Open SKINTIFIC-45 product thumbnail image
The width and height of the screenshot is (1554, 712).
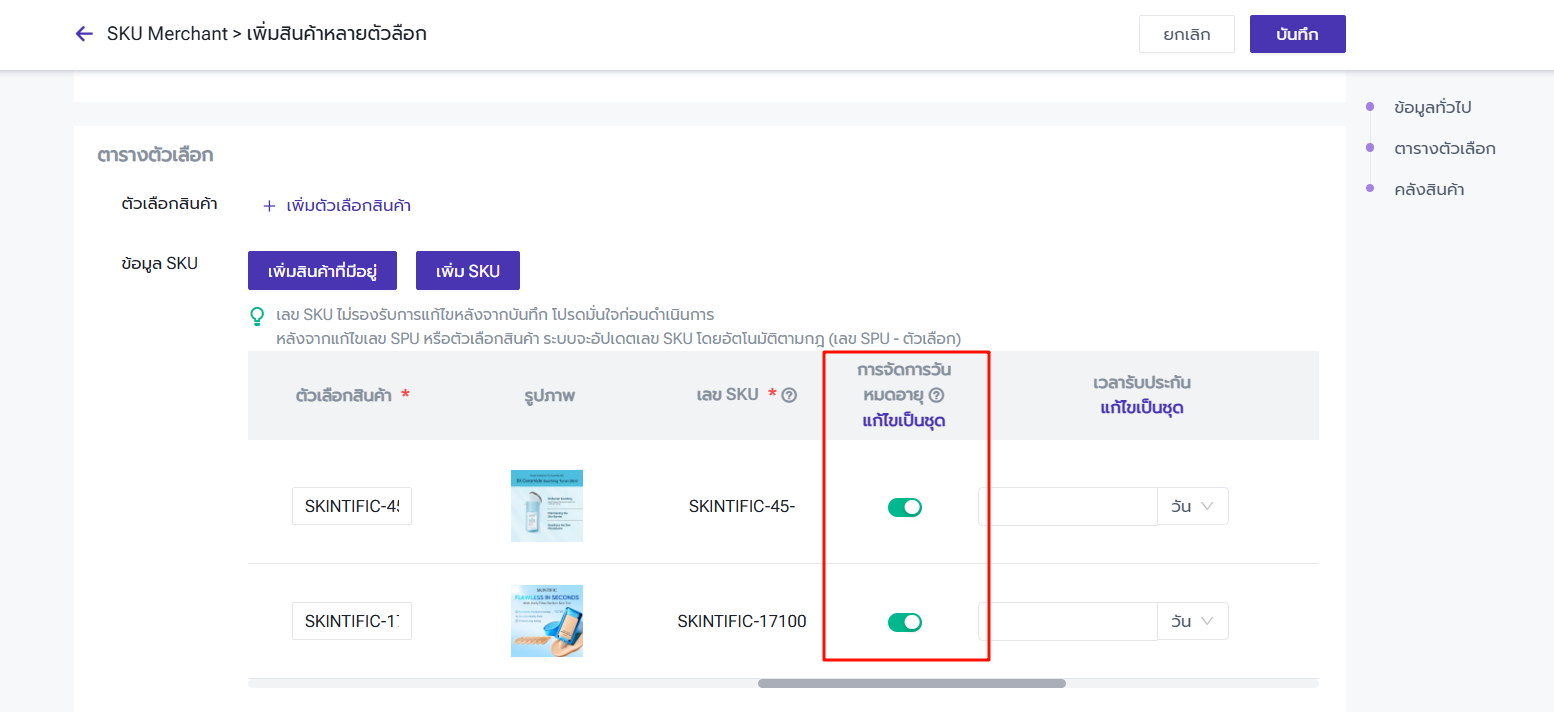pos(546,506)
